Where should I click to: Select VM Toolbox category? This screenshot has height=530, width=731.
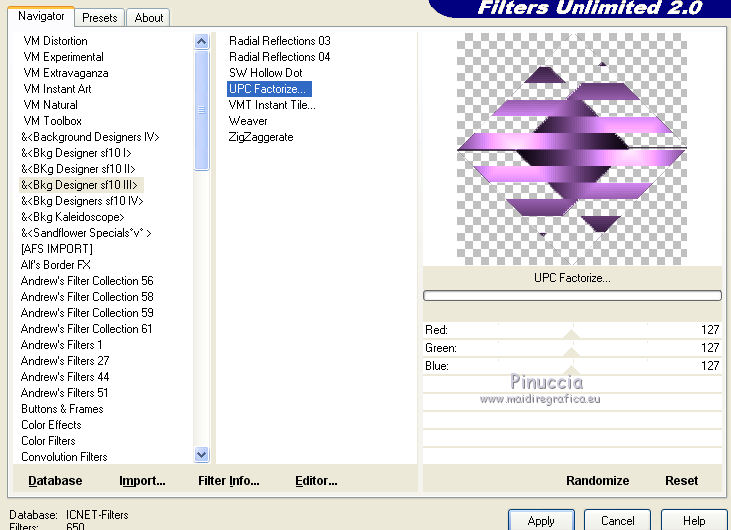pos(52,121)
